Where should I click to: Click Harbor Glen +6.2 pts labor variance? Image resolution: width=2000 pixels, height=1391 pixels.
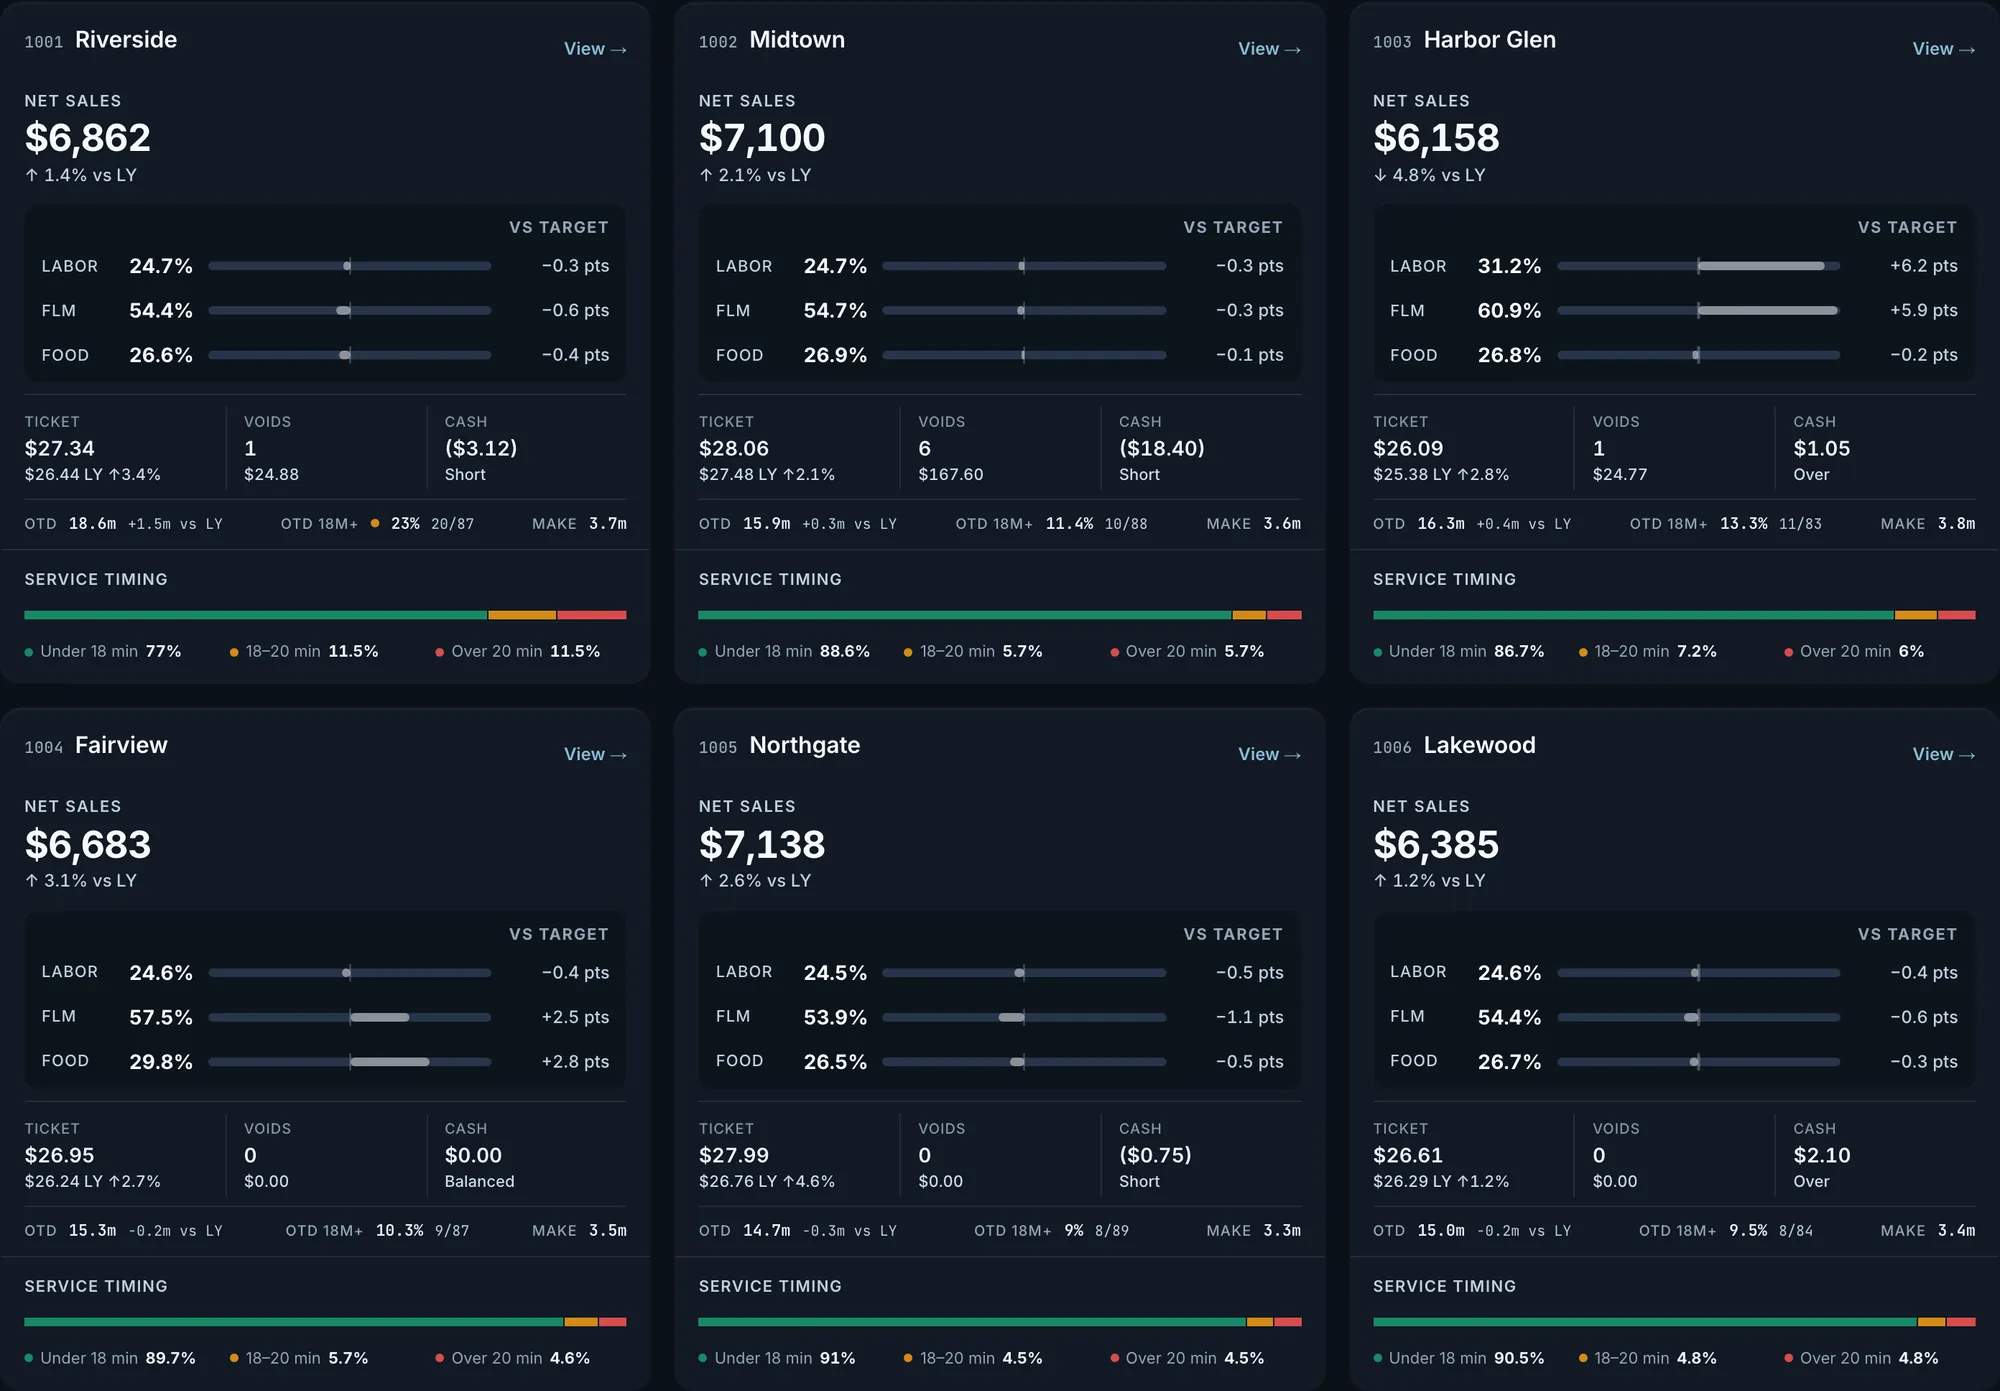(1923, 266)
